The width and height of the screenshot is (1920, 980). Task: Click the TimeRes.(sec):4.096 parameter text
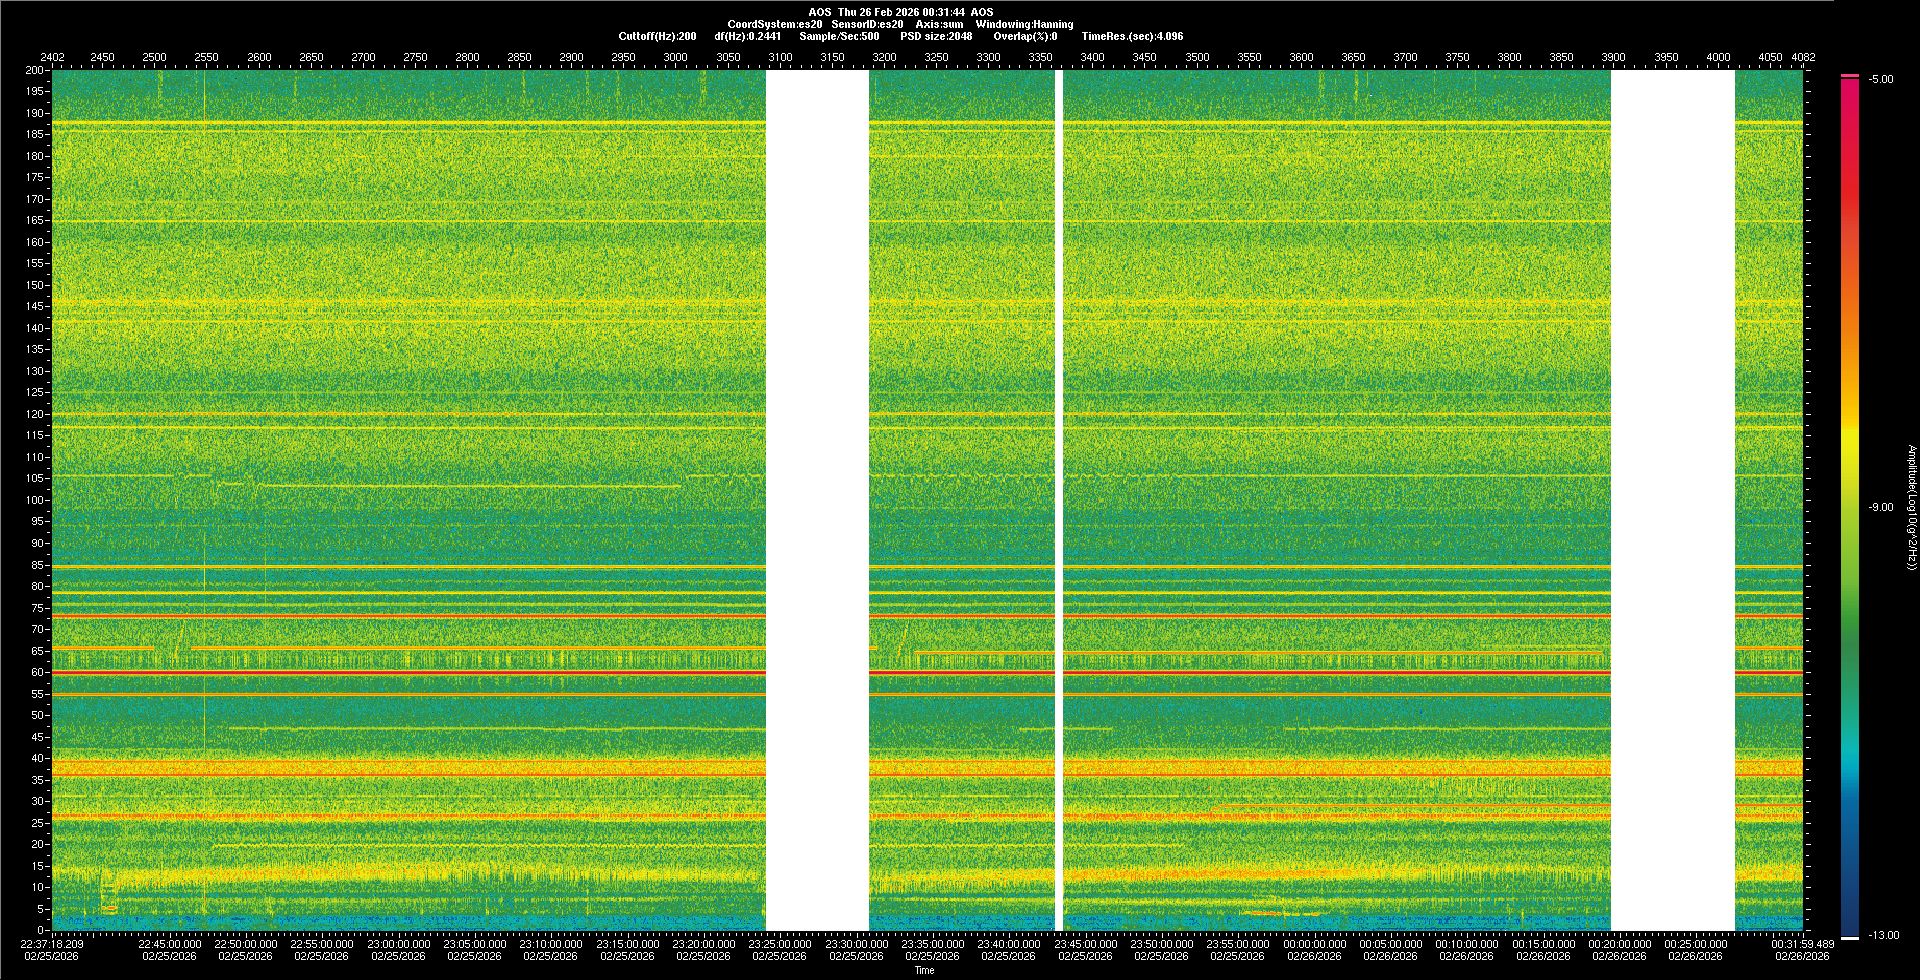pos(1132,36)
